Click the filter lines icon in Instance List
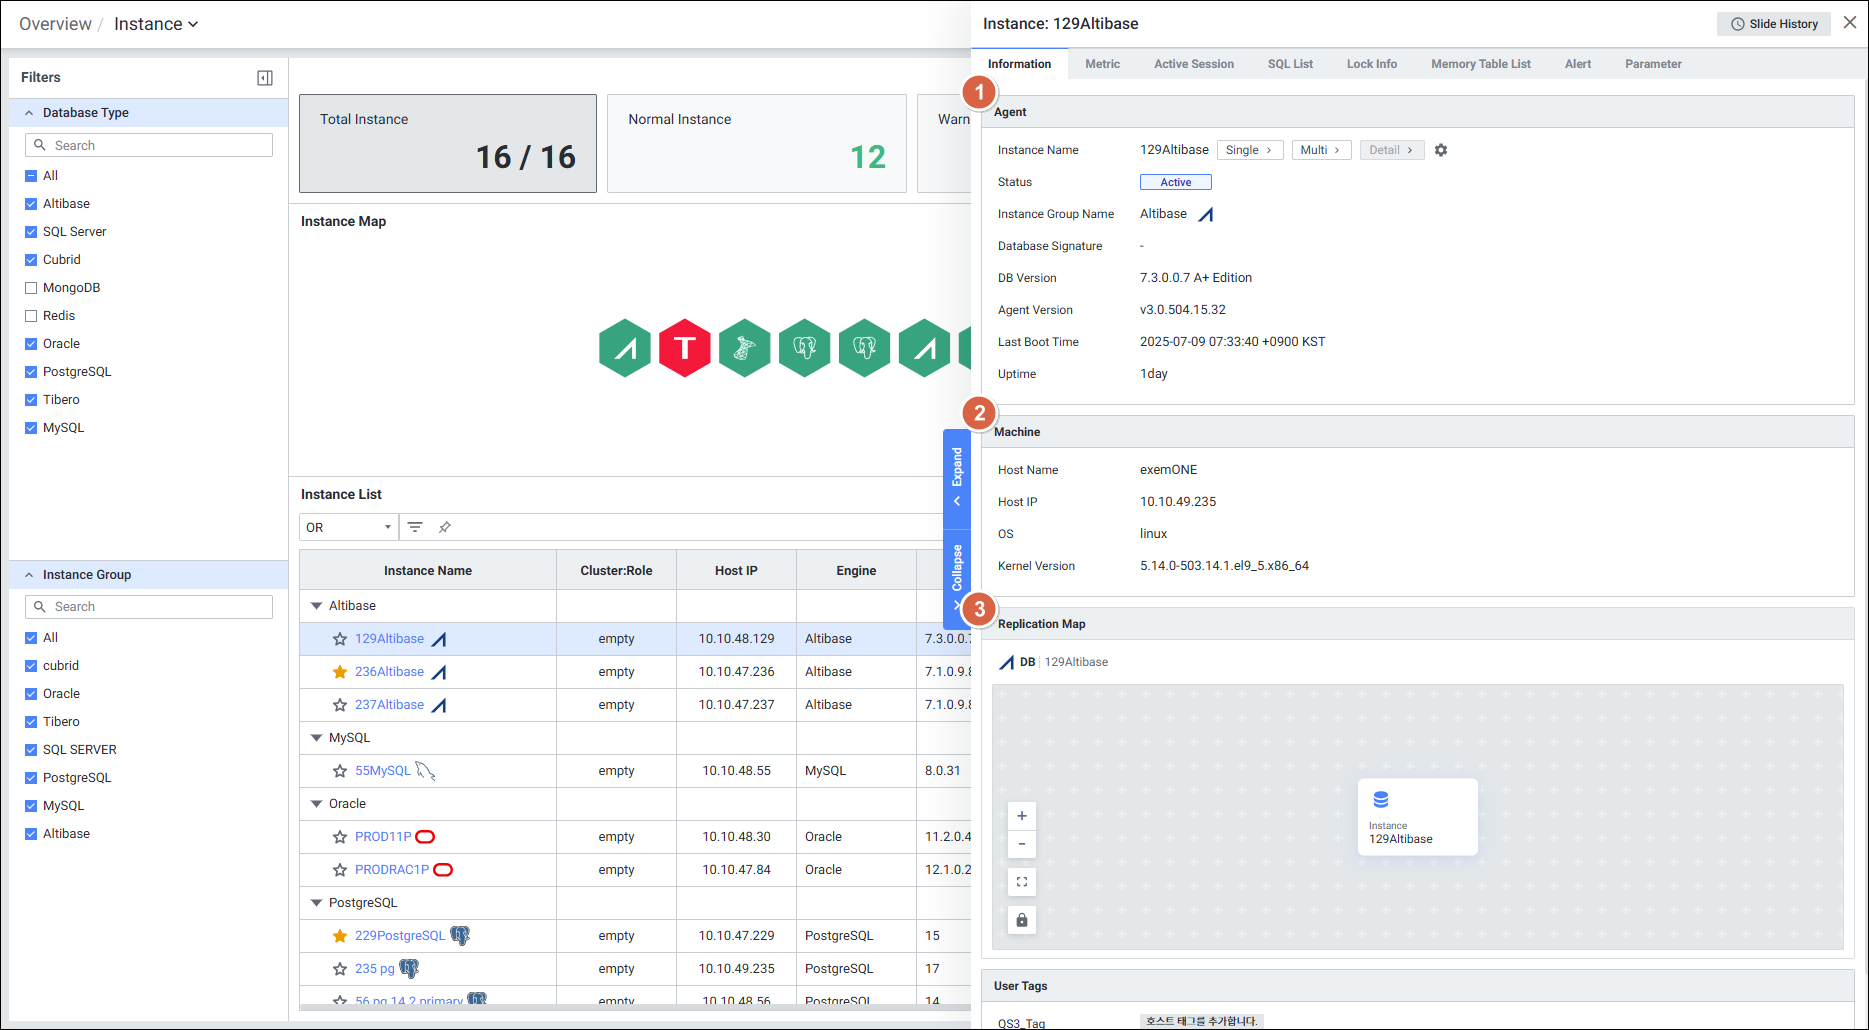 [x=415, y=527]
